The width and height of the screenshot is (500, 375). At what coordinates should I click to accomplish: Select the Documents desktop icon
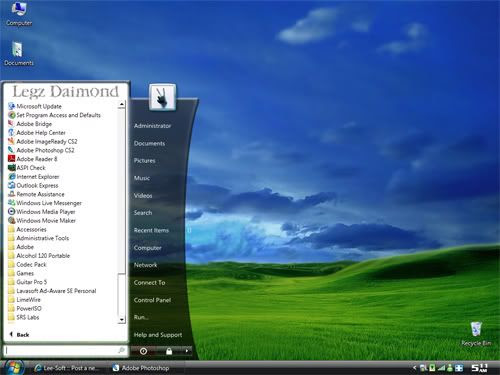tap(19, 54)
